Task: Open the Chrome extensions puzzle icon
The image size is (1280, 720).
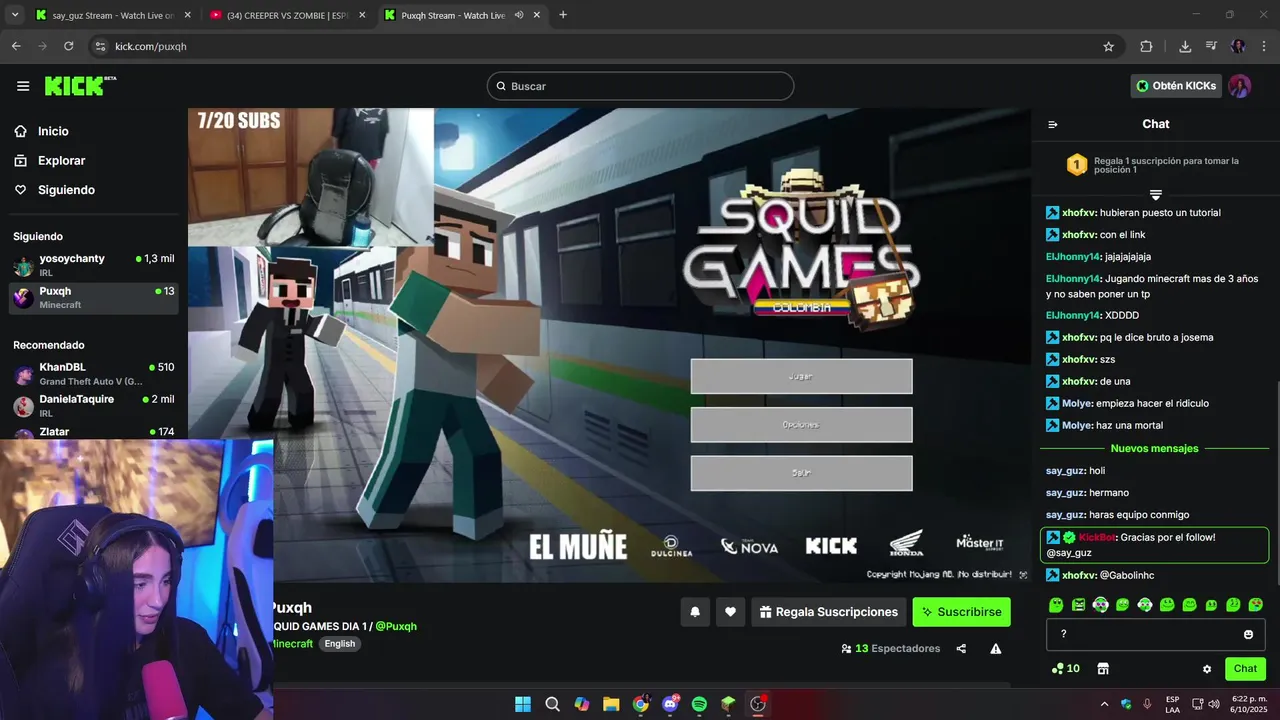Action: (1146, 46)
